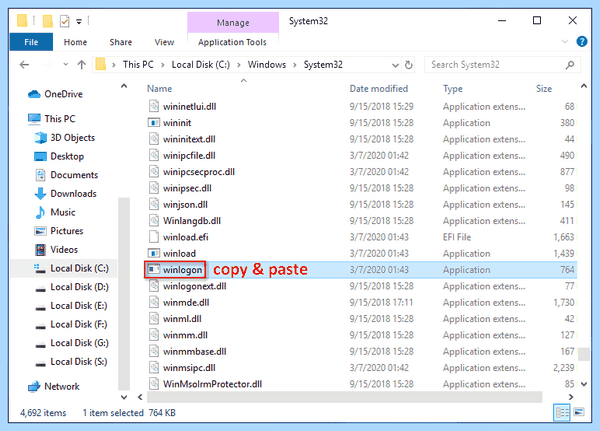The height and width of the screenshot is (431, 600).
Task: Select Local Disk (F:) in navigation pane
Action: point(79,325)
